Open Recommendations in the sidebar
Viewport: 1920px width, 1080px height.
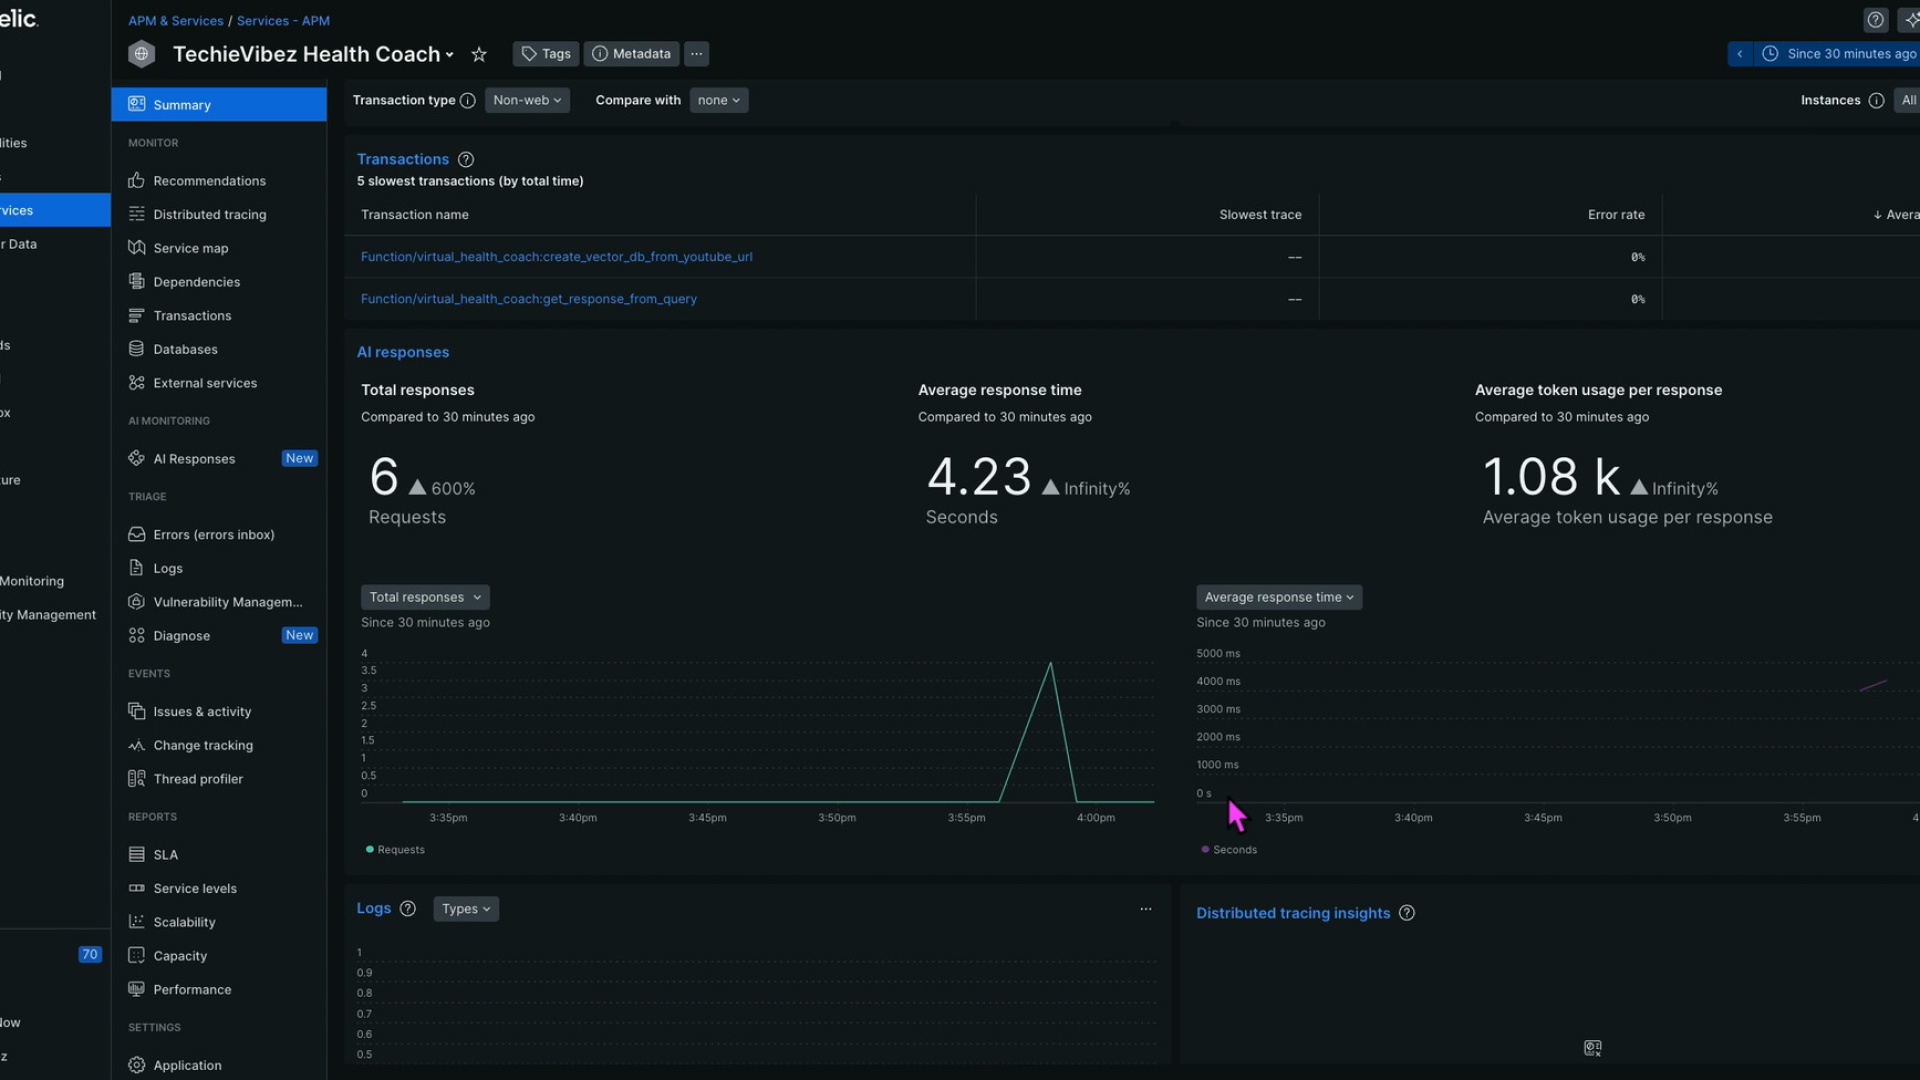tap(209, 181)
